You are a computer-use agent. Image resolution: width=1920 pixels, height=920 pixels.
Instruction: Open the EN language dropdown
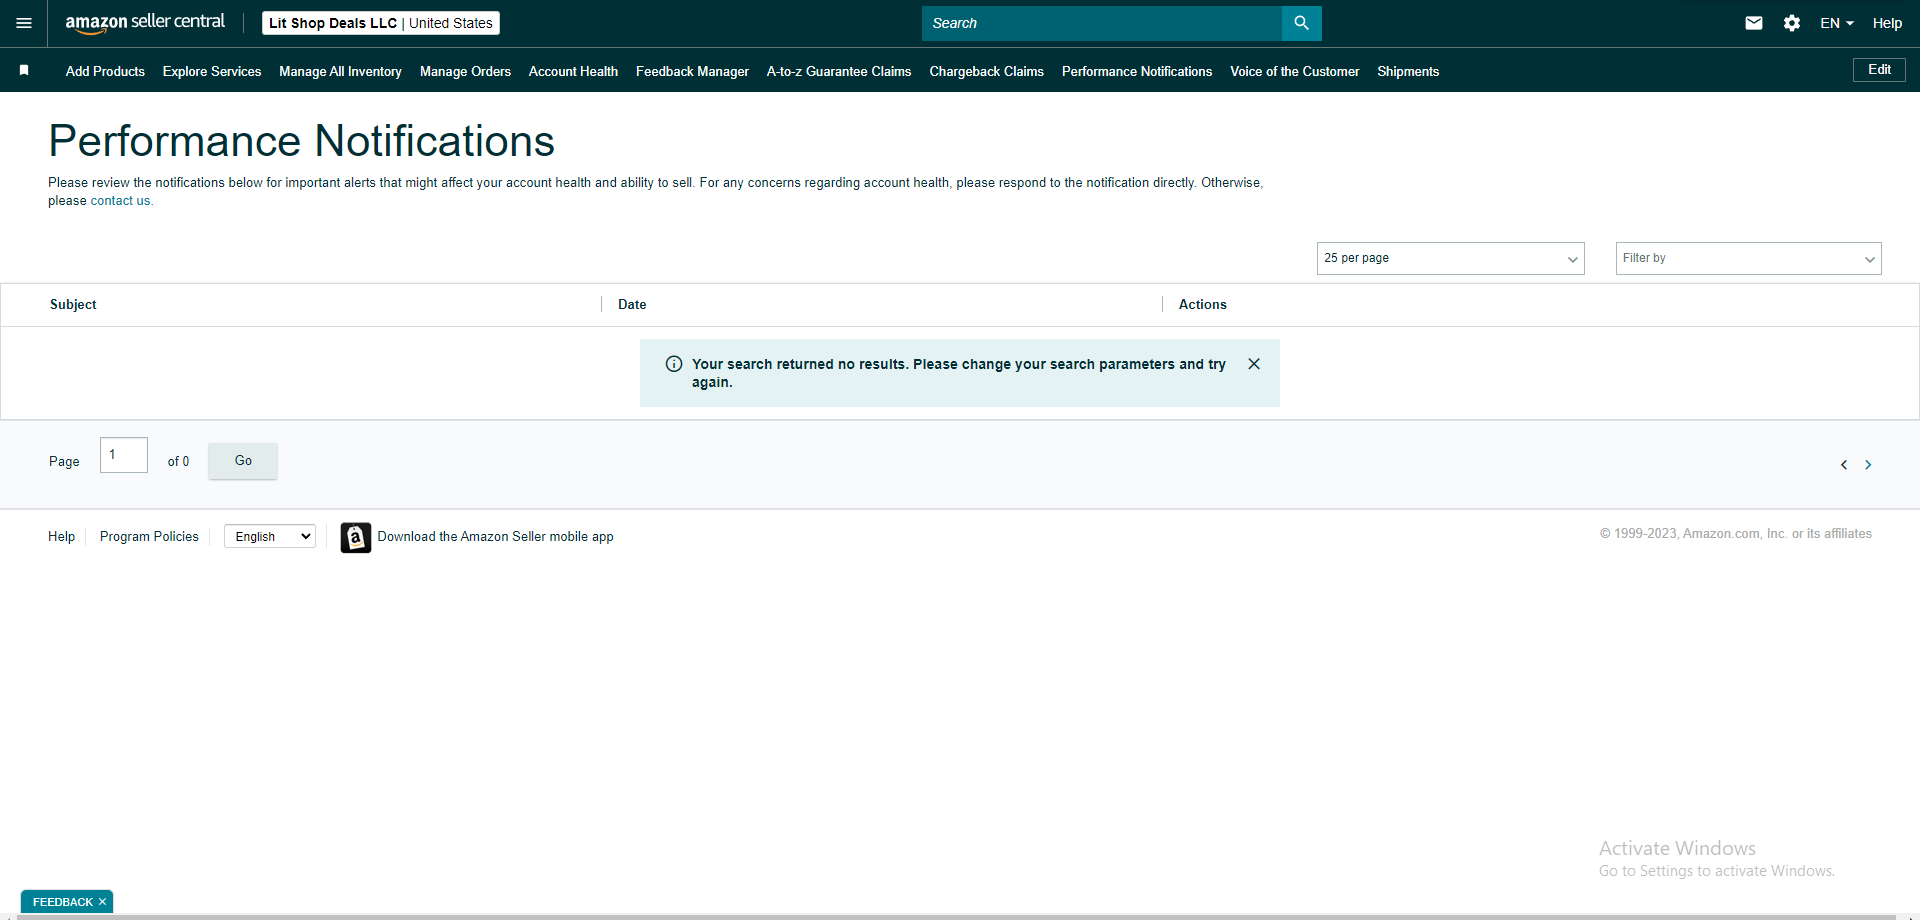[x=1837, y=23]
